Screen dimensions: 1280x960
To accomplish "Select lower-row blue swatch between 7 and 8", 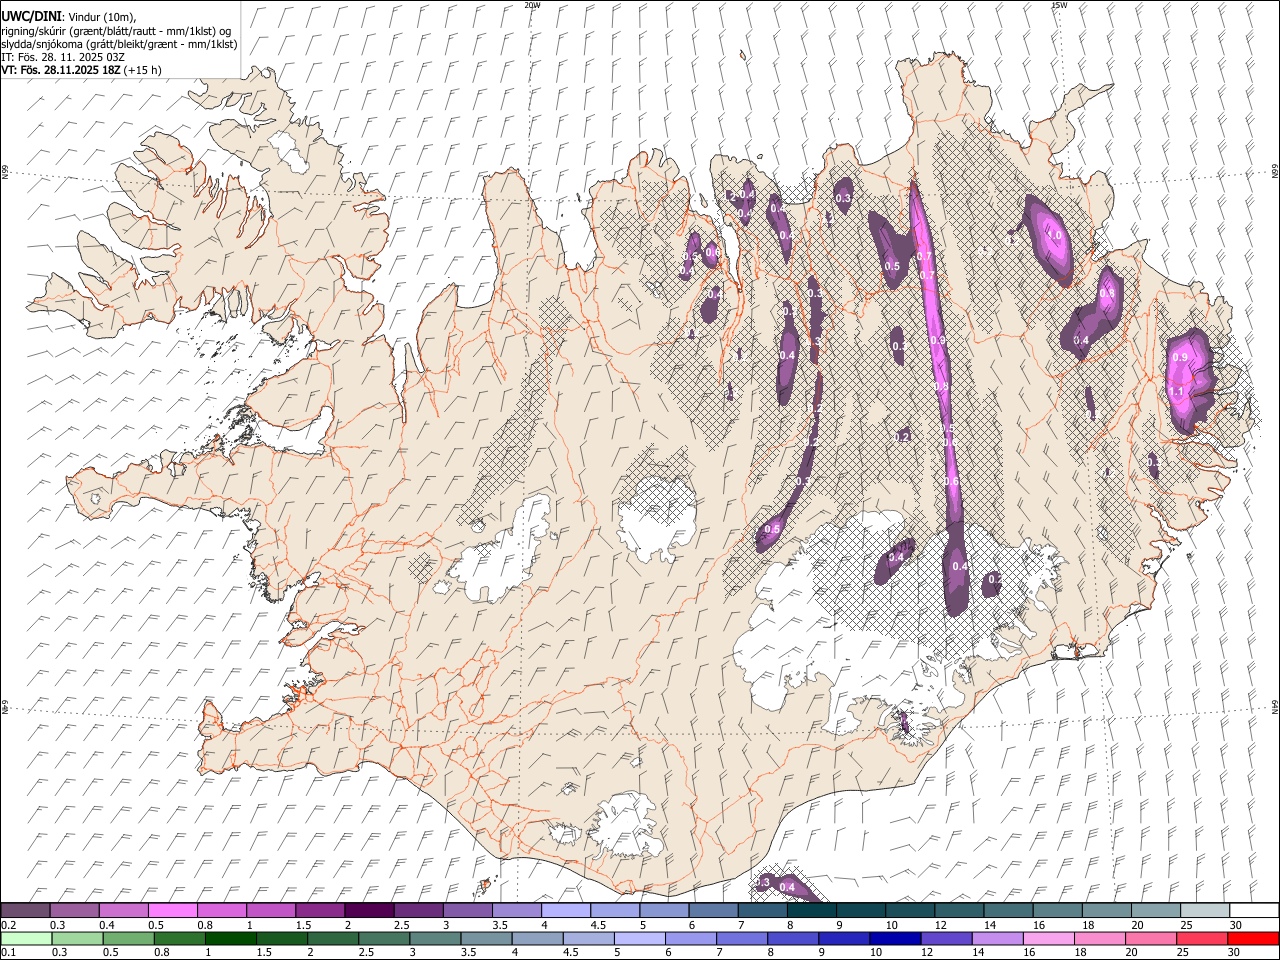I will click(742, 938).
